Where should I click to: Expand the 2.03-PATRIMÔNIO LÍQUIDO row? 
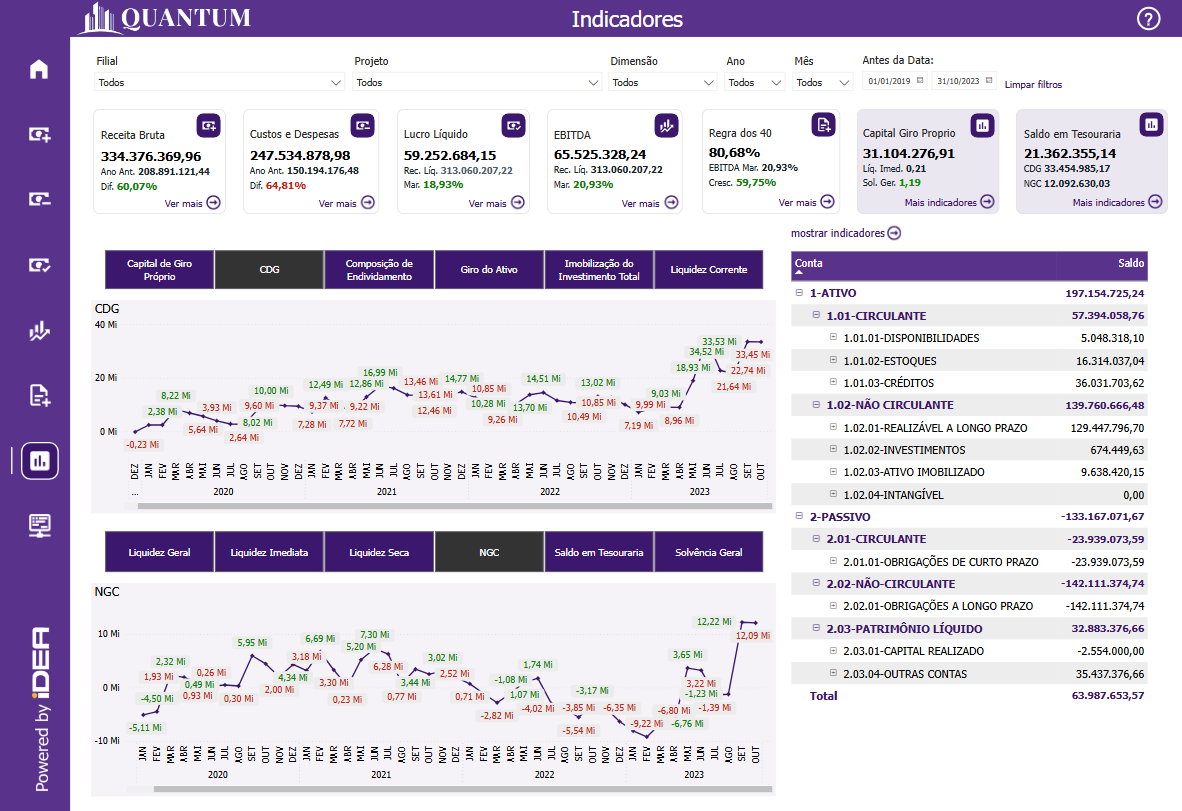[x=816, y=629]
